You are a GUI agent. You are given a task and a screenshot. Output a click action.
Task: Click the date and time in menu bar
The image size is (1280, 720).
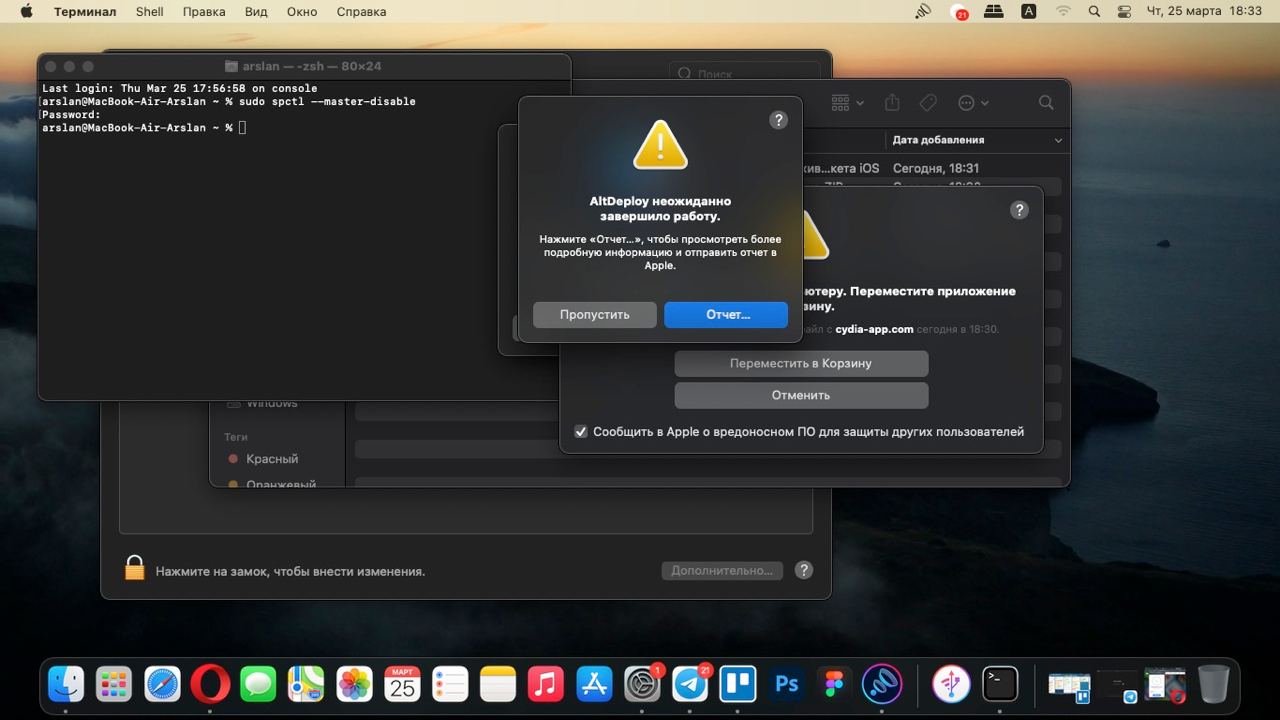[x=1204, y=12]
